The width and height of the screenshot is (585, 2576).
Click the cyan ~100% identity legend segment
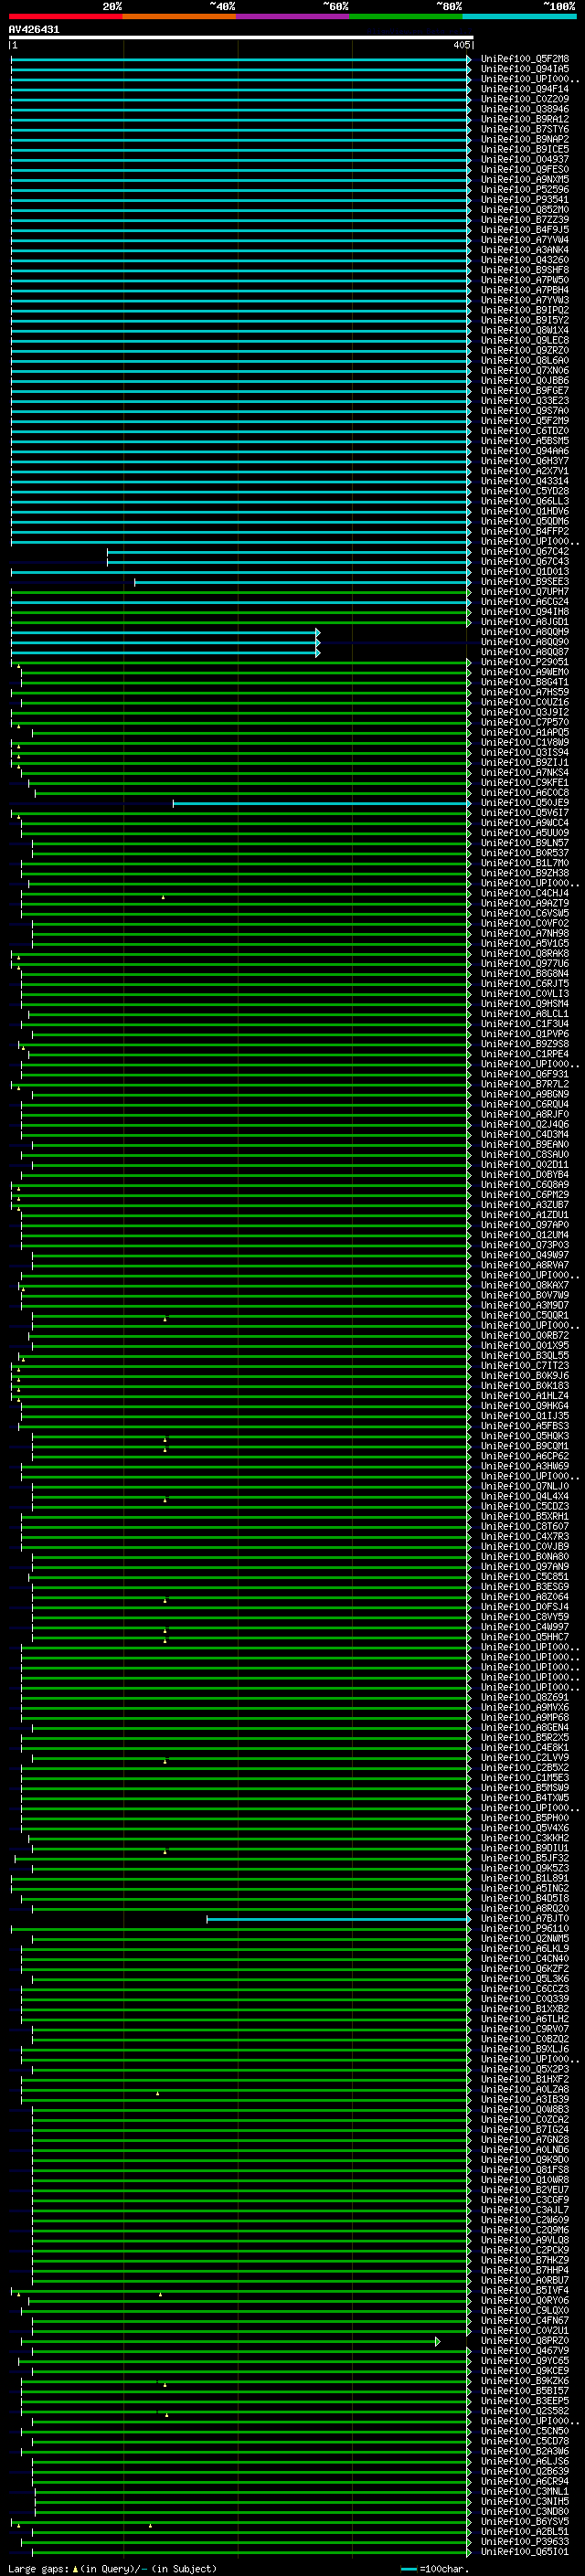(x=520, y=16)
